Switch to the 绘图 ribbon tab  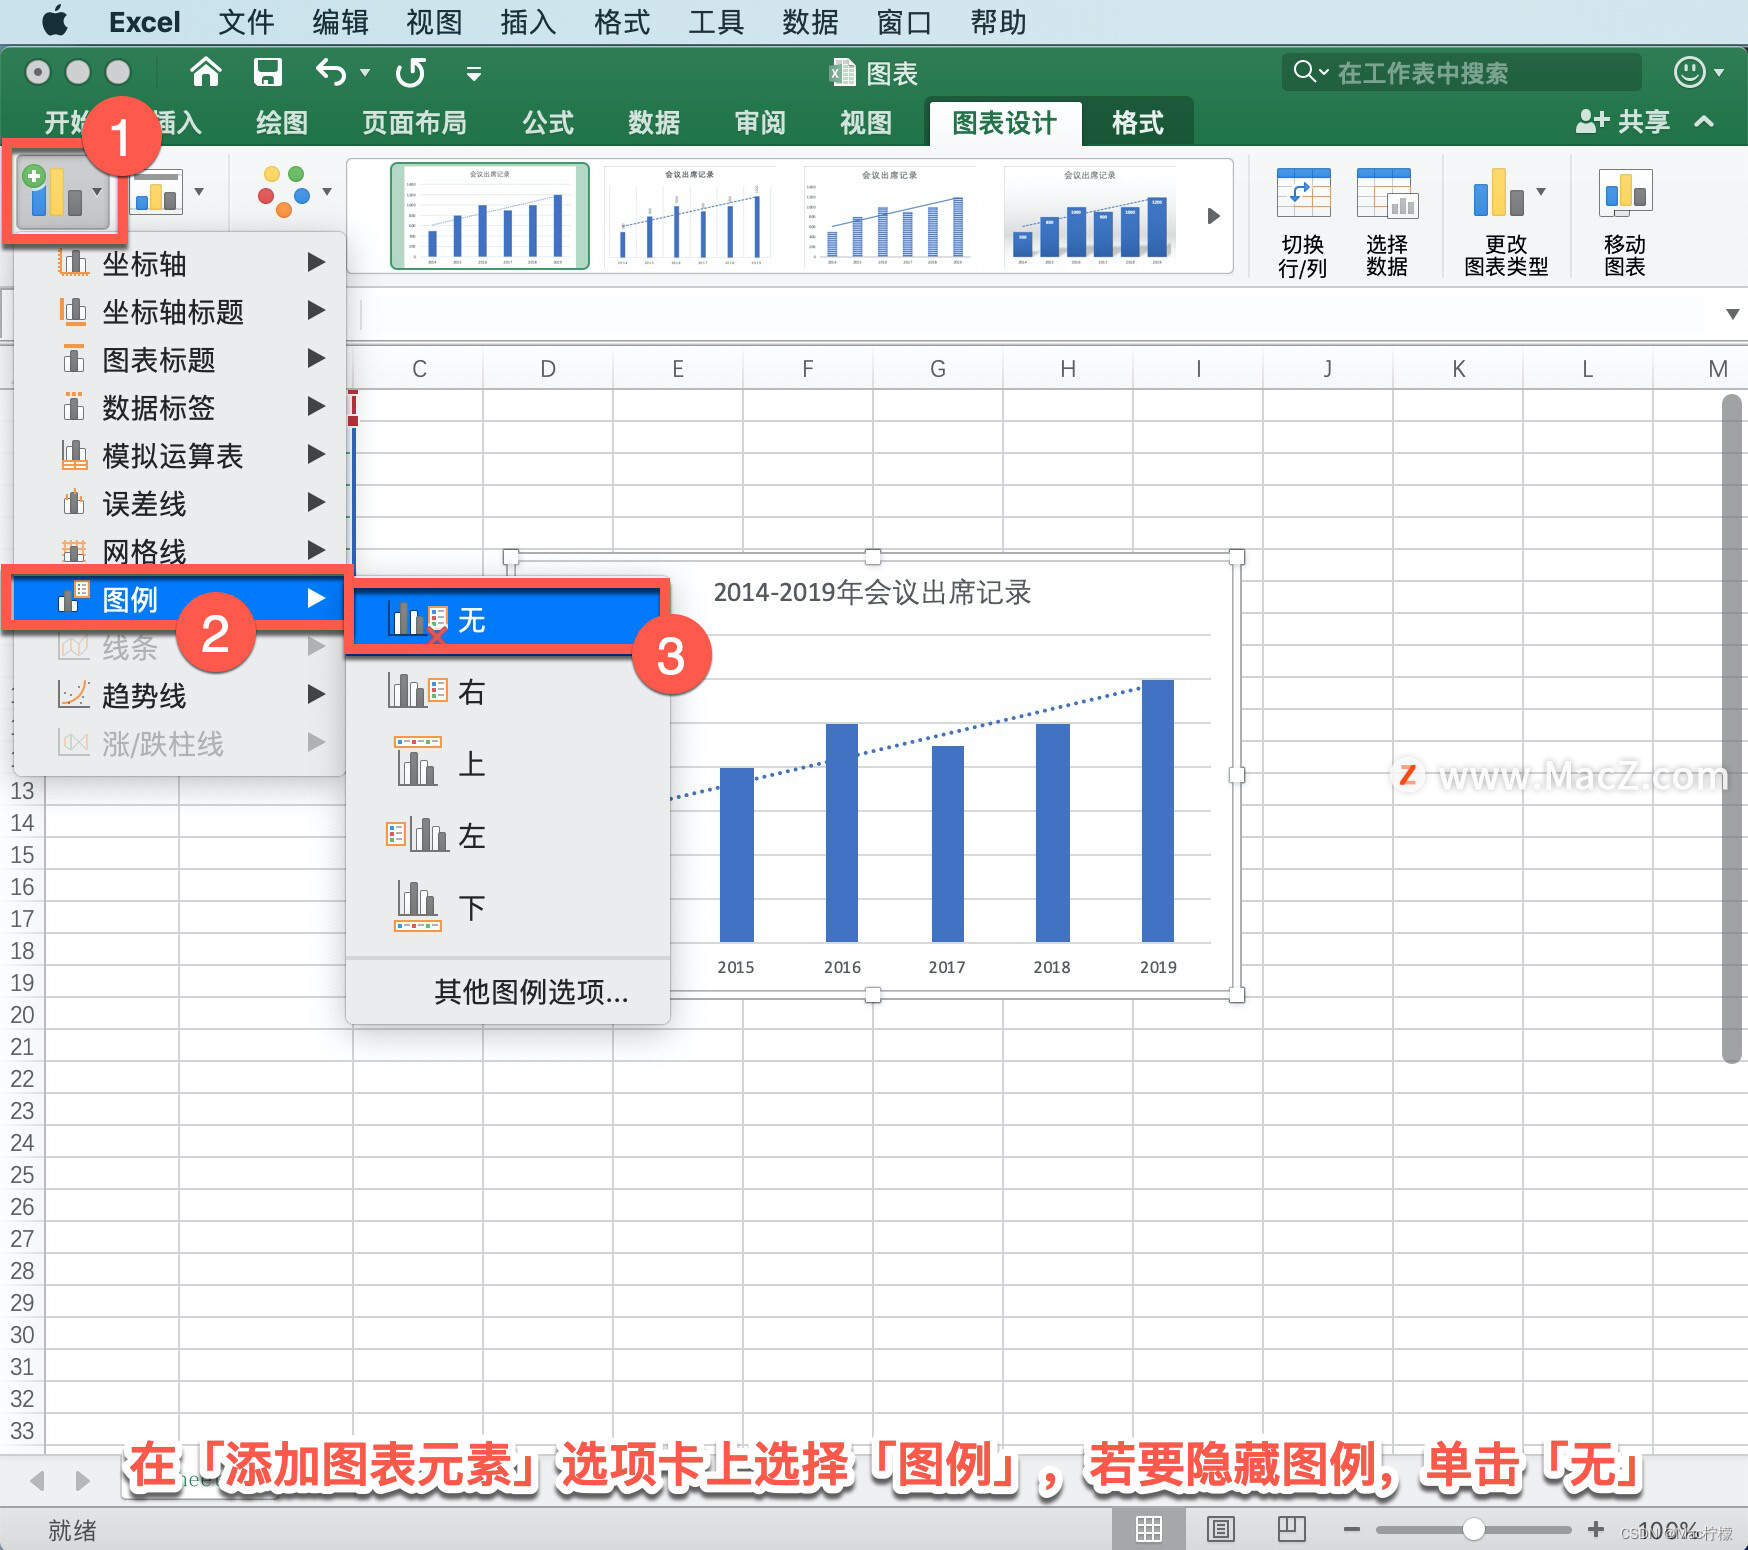tap(282, 123)
